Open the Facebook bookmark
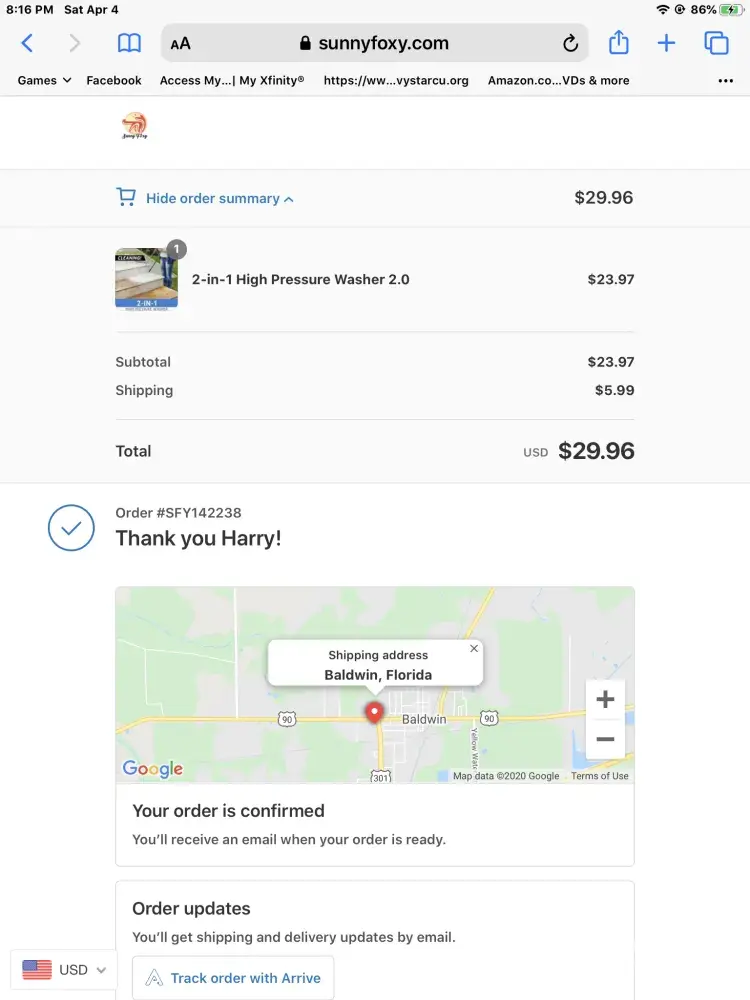 pos(114,80)
